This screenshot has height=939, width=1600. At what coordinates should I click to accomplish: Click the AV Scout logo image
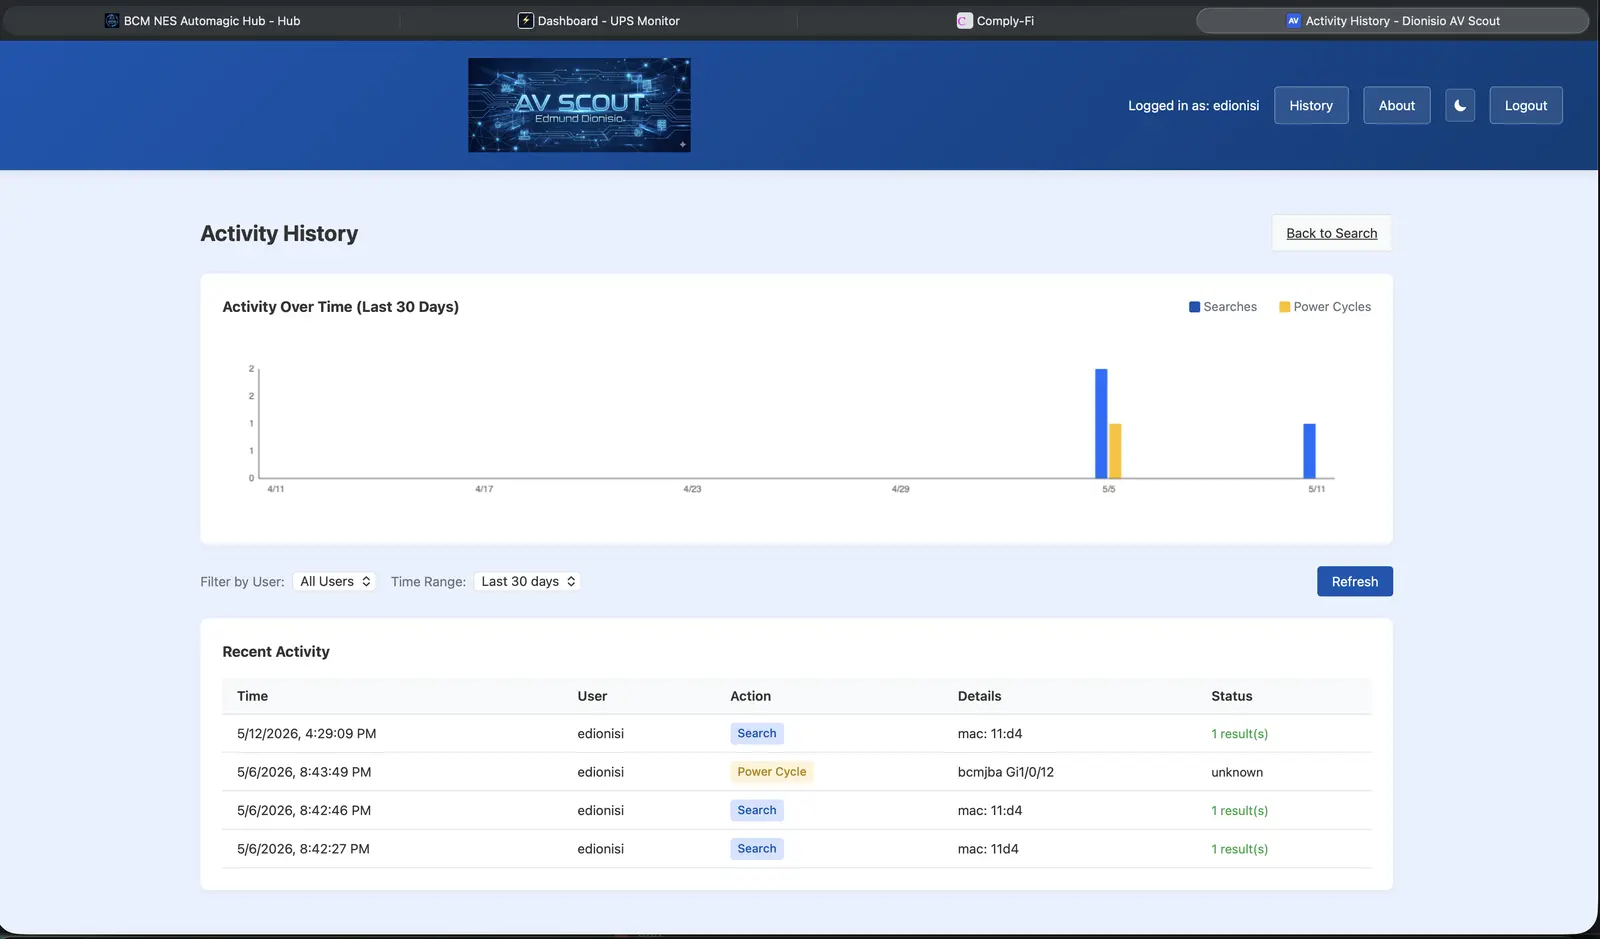(x=579, y=105)
